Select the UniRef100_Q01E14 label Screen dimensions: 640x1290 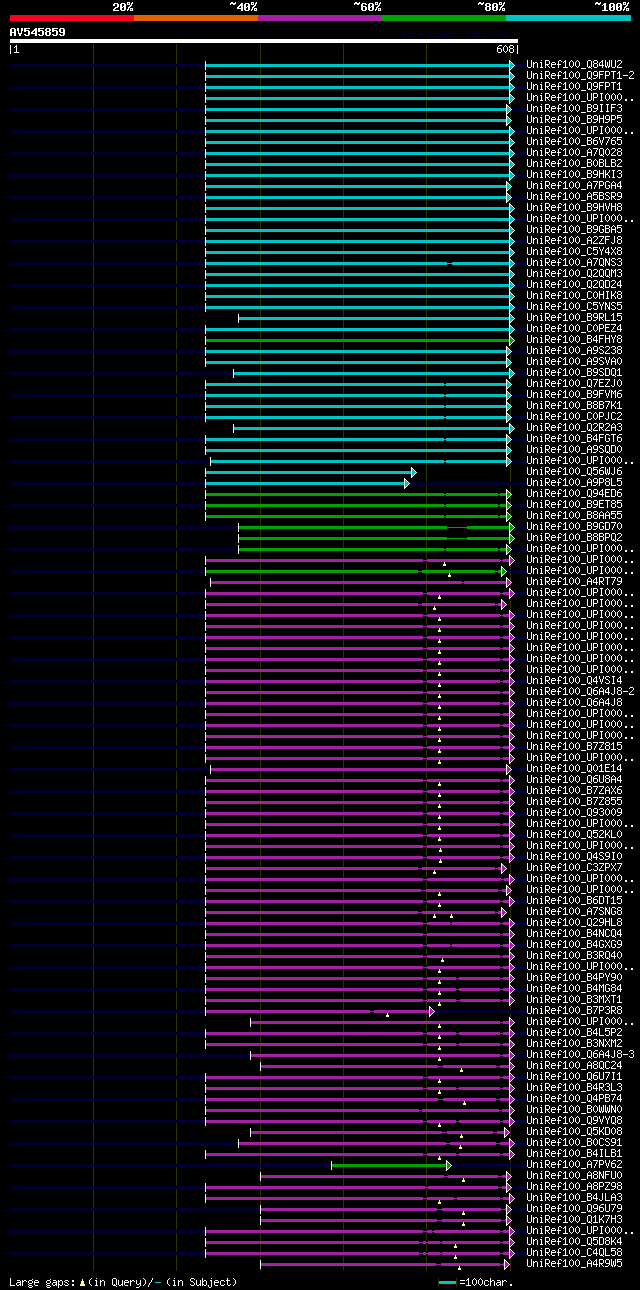[x=574, y=768]
